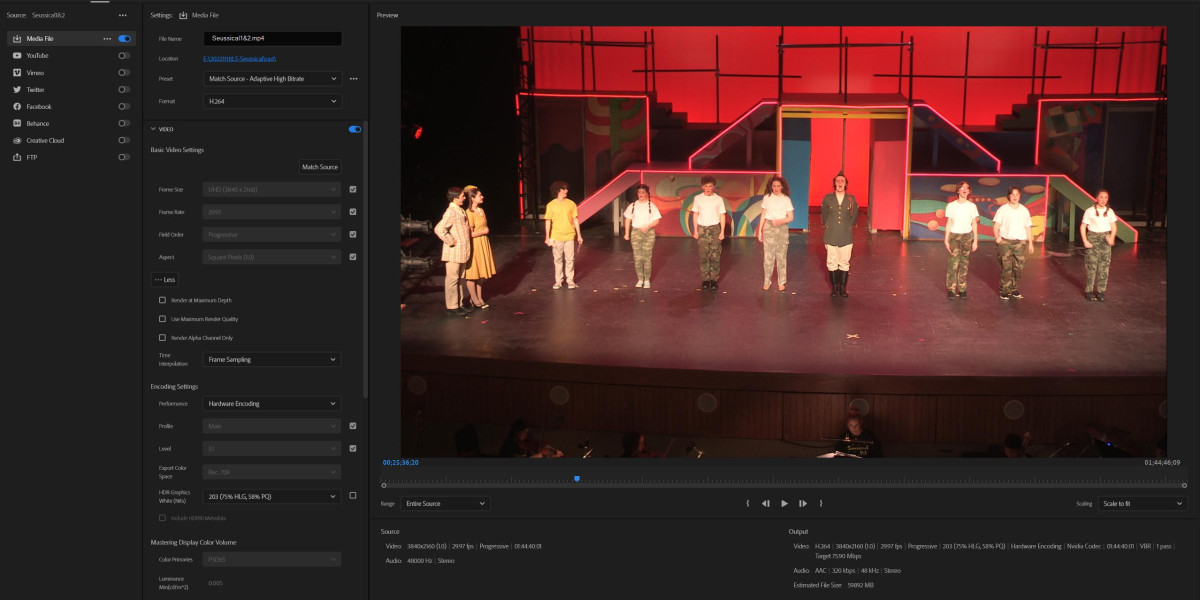Enable Vimeo publishing toggle
Viewport: 1200px width, 600px height.
(124, 73)
